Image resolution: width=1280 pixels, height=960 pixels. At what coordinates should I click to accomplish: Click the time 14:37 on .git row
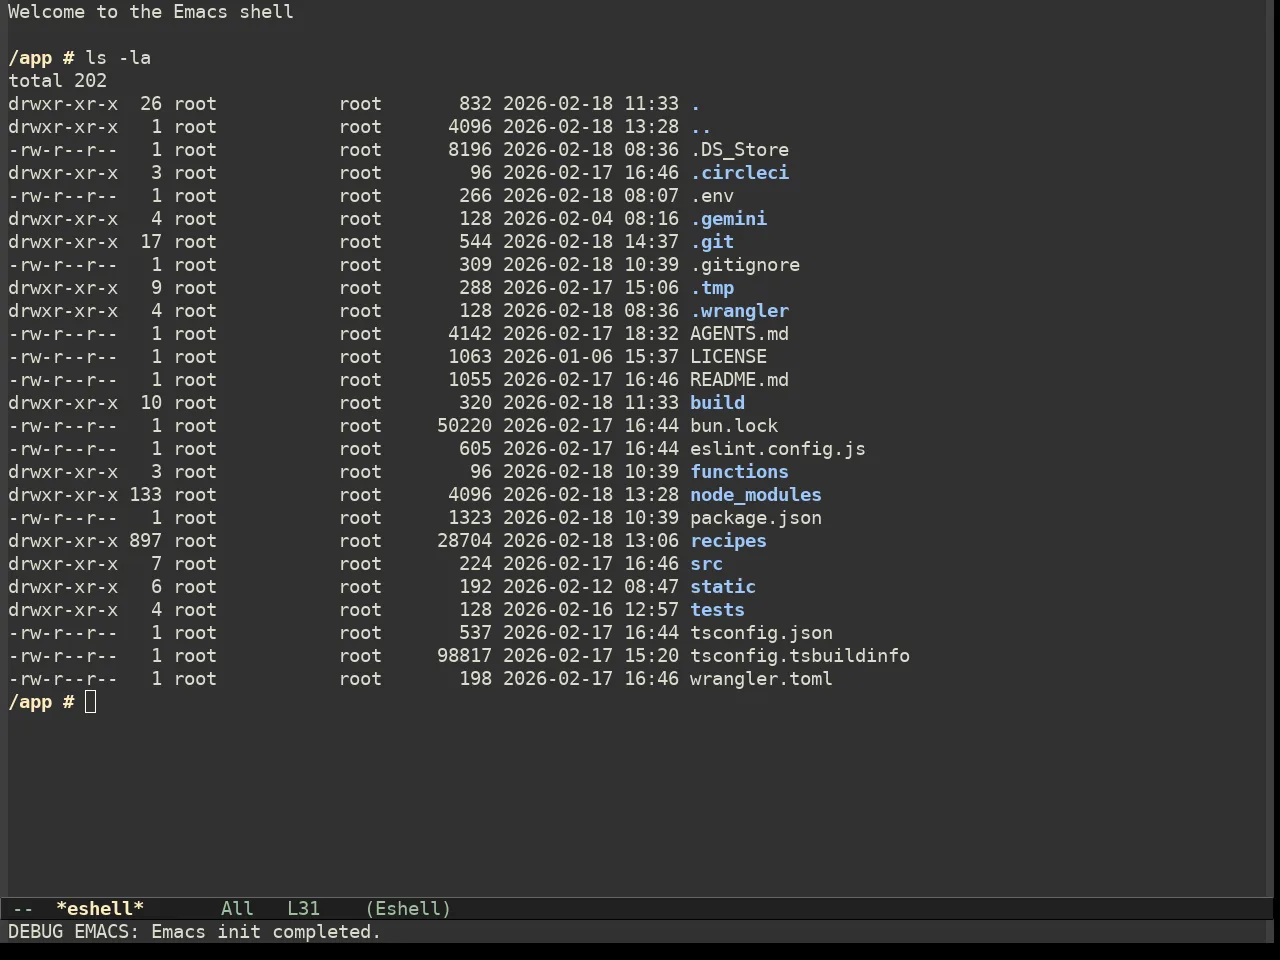point(651,242)
